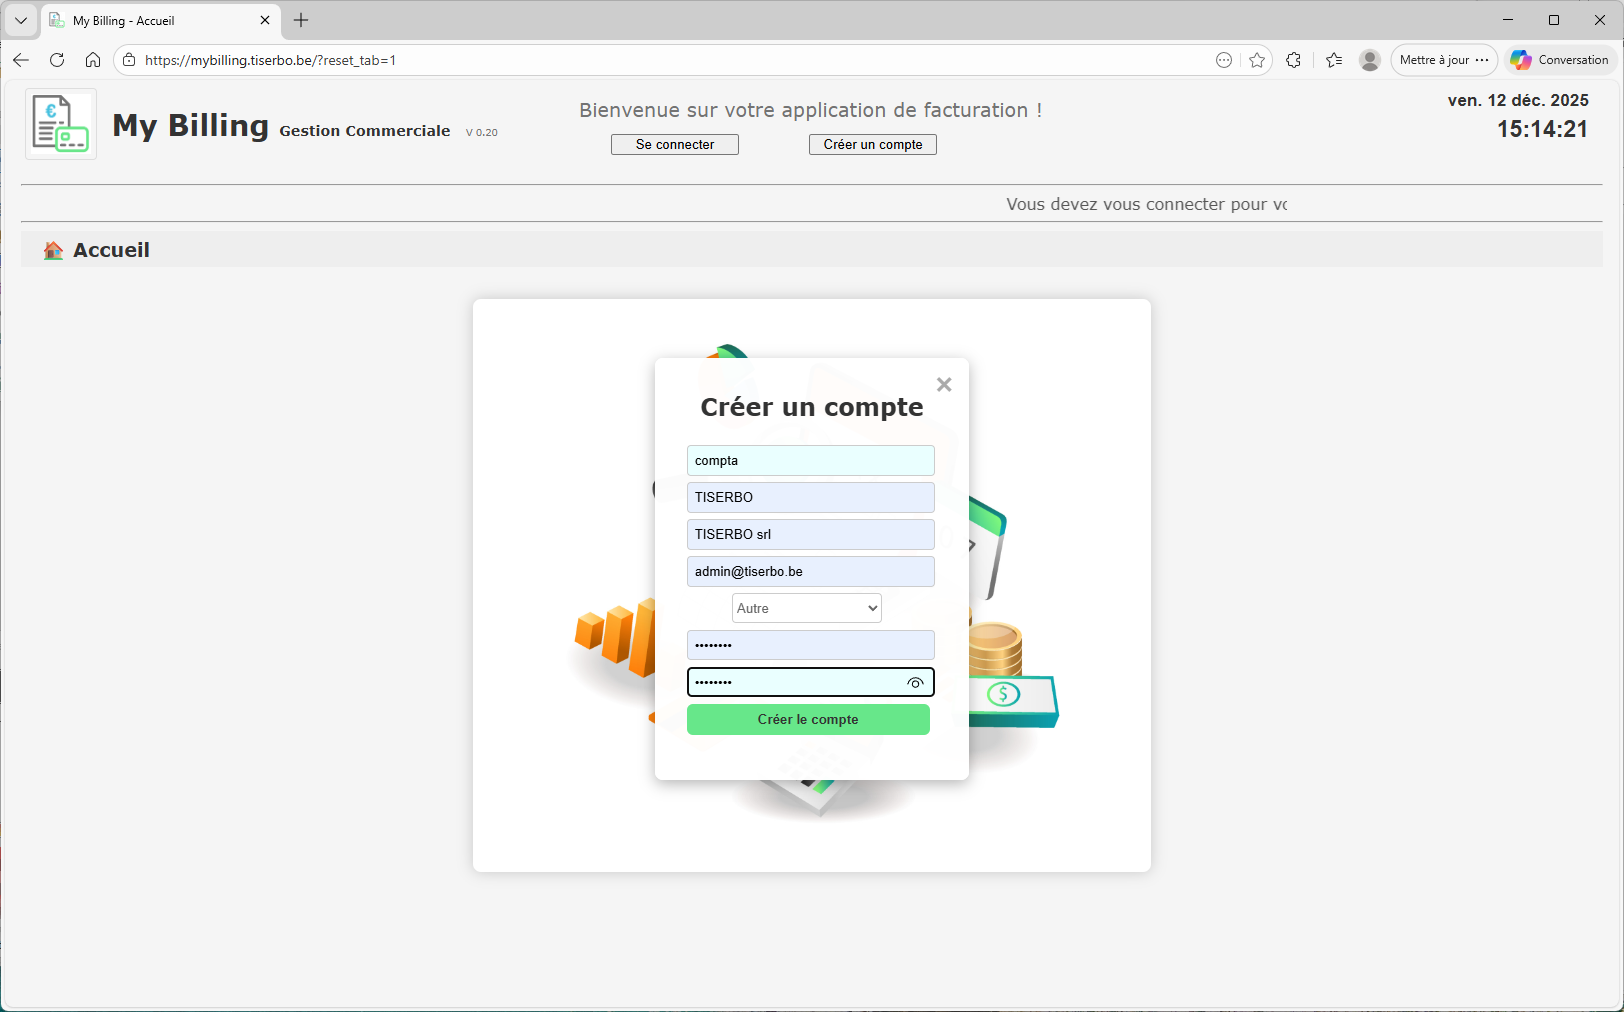Click the admin@tiserbo.be email field
This screenshot has width=1624, height=1012.
(810, 571)
